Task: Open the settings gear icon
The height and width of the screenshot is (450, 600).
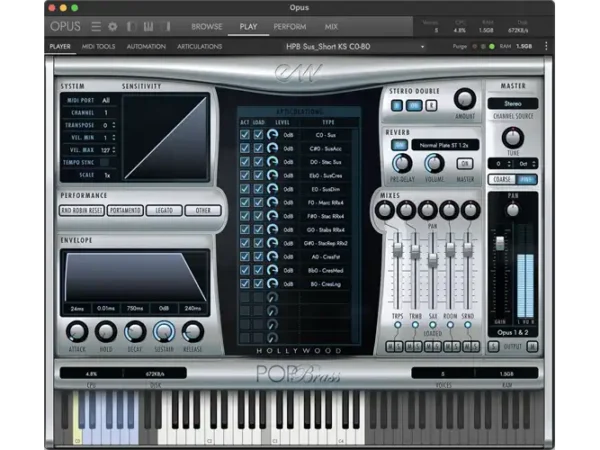Action: pyautogui.click(x=112, y=26)
